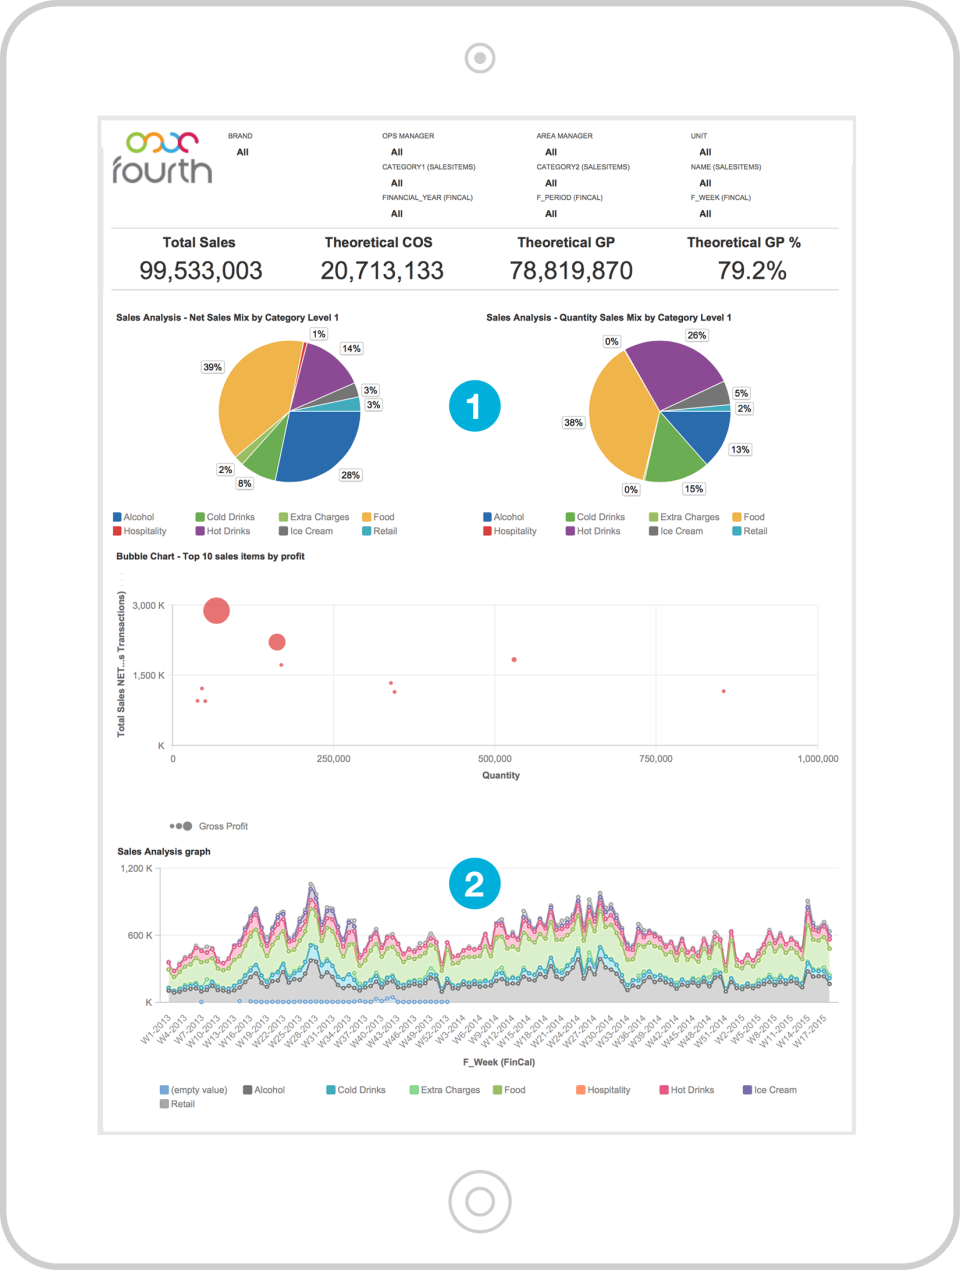This screenshot has height=1270, width=960.
Task: Toggle Hot Drinks in Quantity Sales Mix legend
Action: 593,531
